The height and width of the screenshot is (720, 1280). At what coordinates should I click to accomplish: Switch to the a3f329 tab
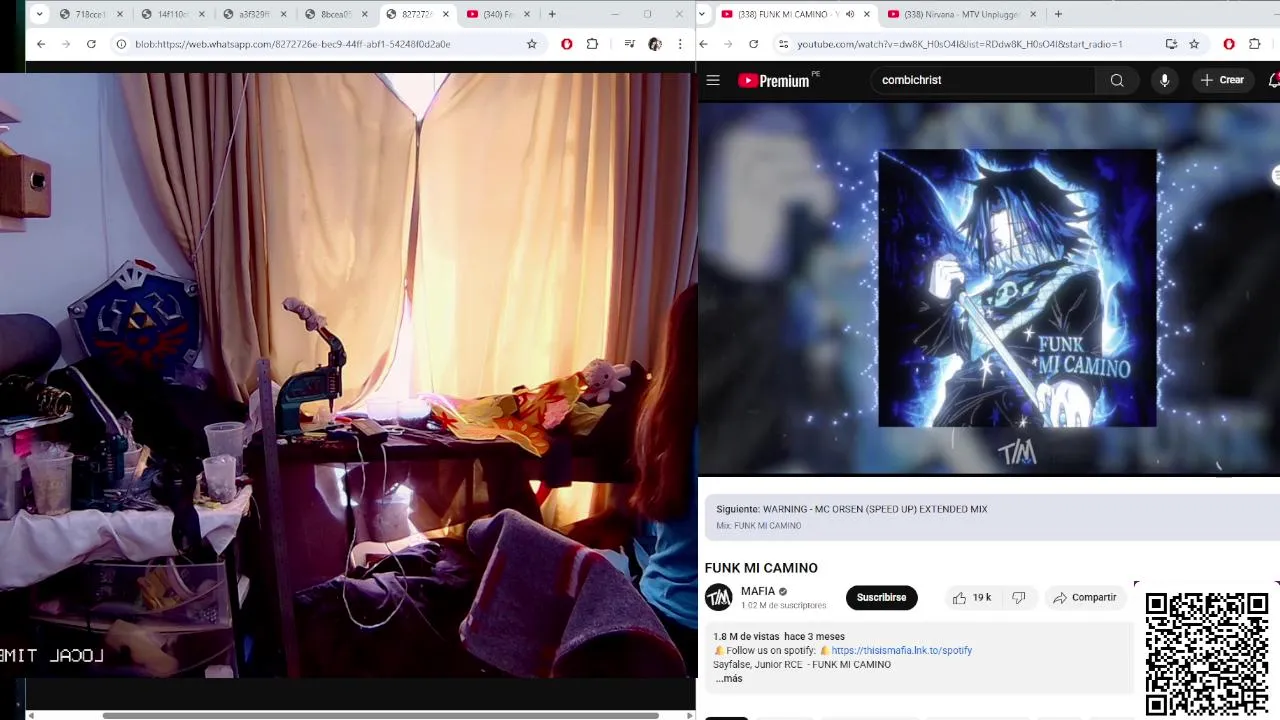[254, 14]
